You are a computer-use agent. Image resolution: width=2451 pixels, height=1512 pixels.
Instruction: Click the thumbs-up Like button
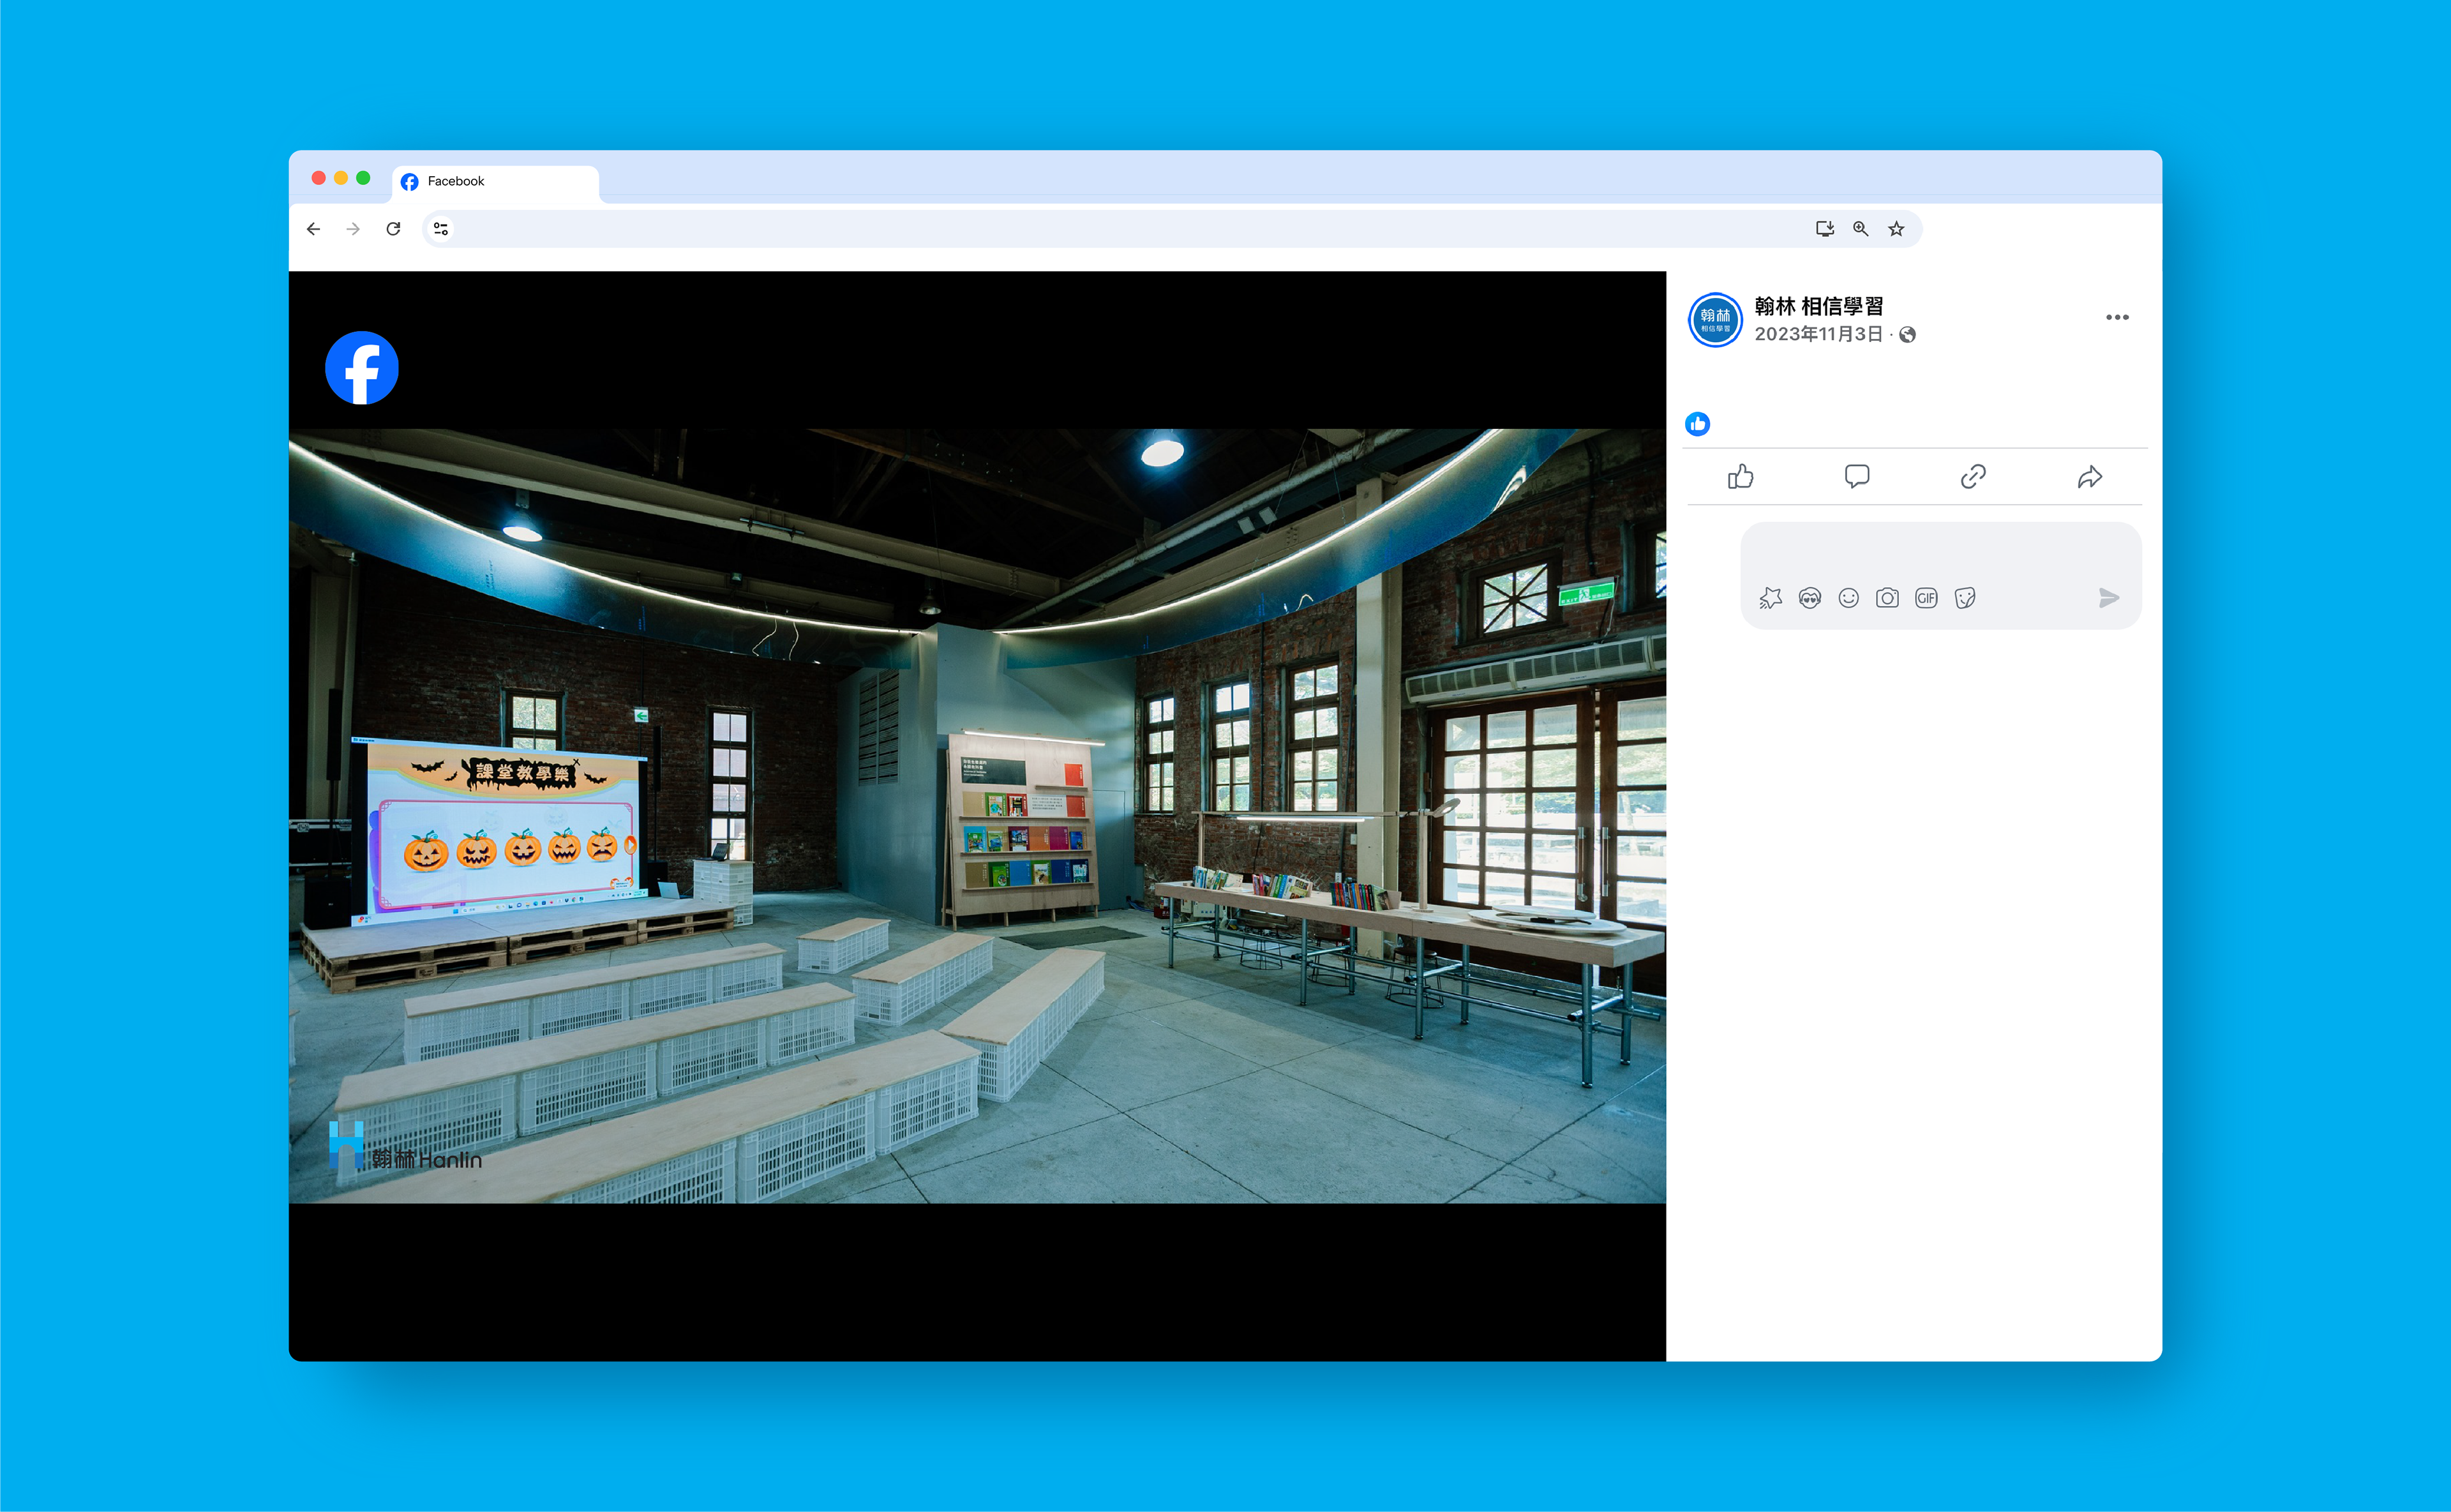(1740, 477)
